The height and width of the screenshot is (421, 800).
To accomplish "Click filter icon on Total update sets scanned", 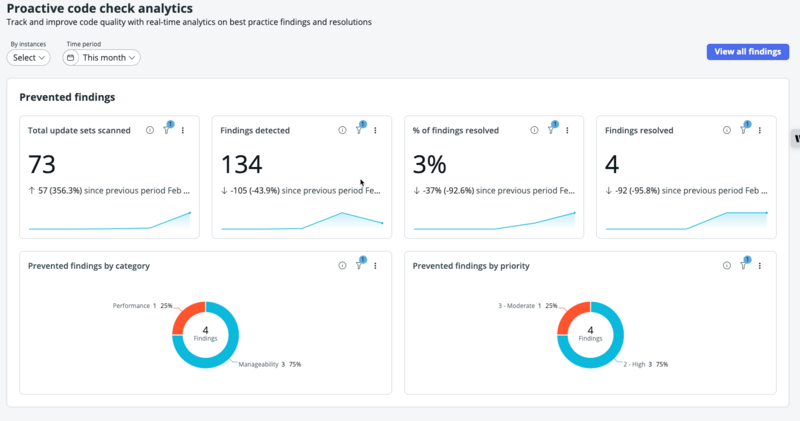I will [167, 130].
